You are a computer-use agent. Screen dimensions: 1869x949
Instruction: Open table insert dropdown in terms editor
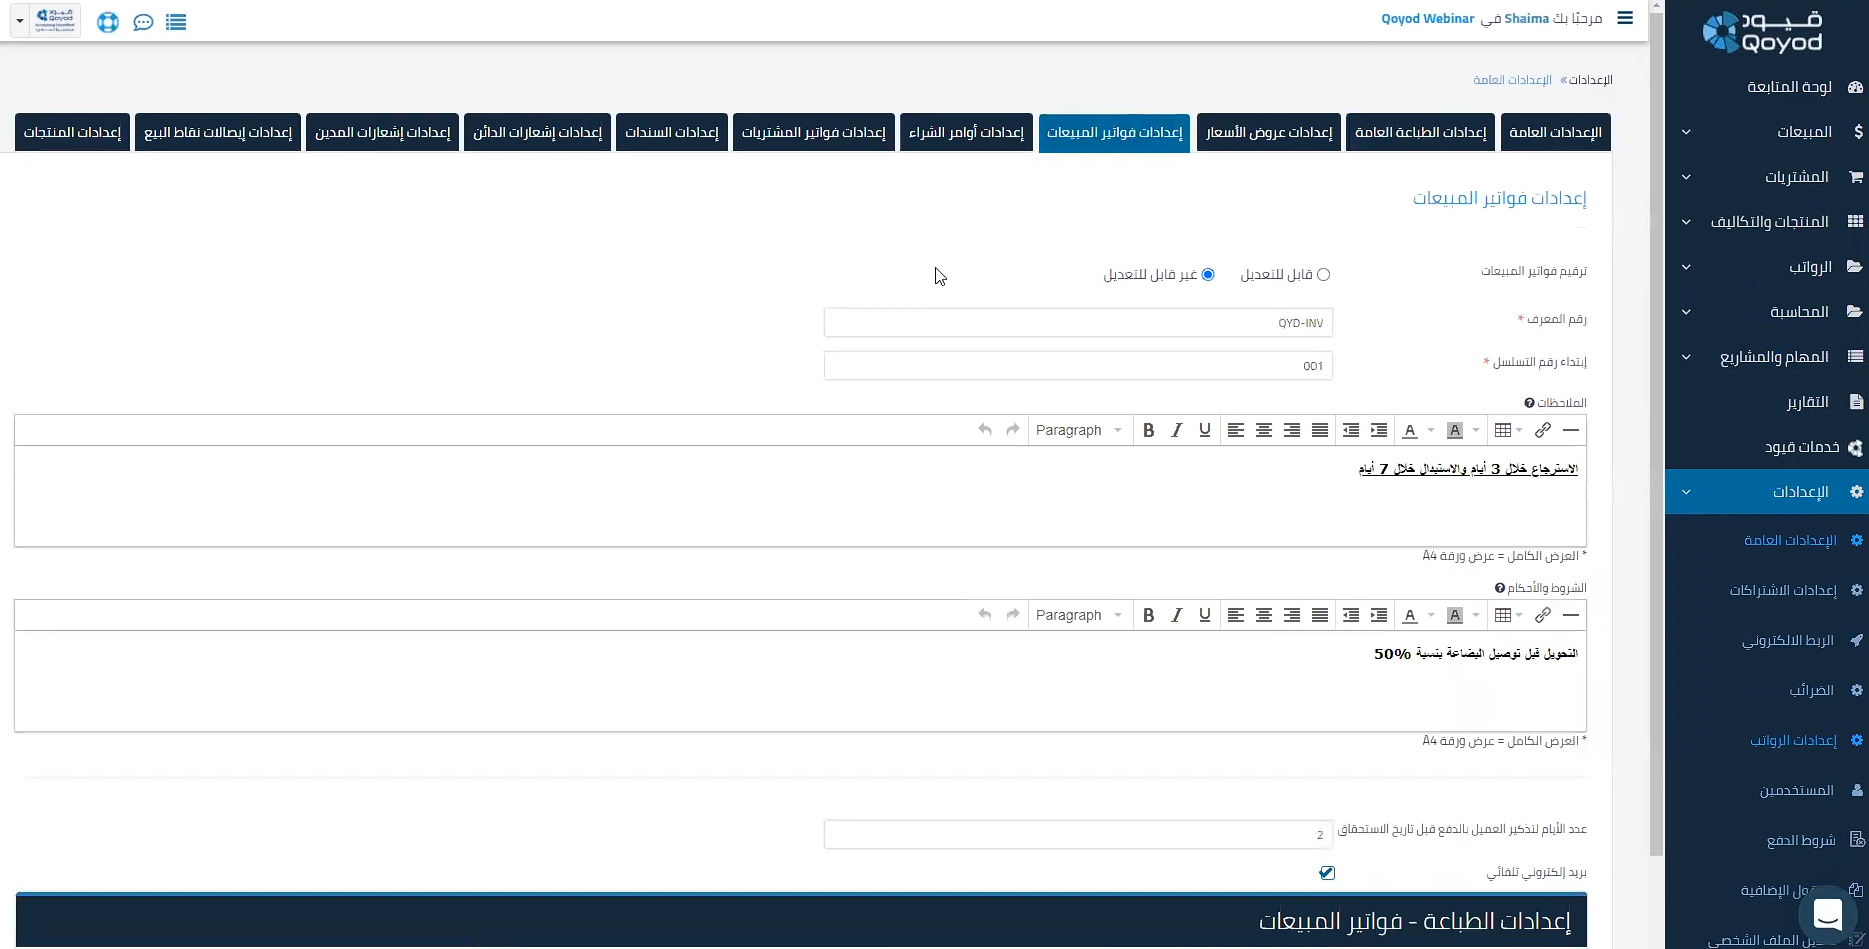pos(1507,615)
